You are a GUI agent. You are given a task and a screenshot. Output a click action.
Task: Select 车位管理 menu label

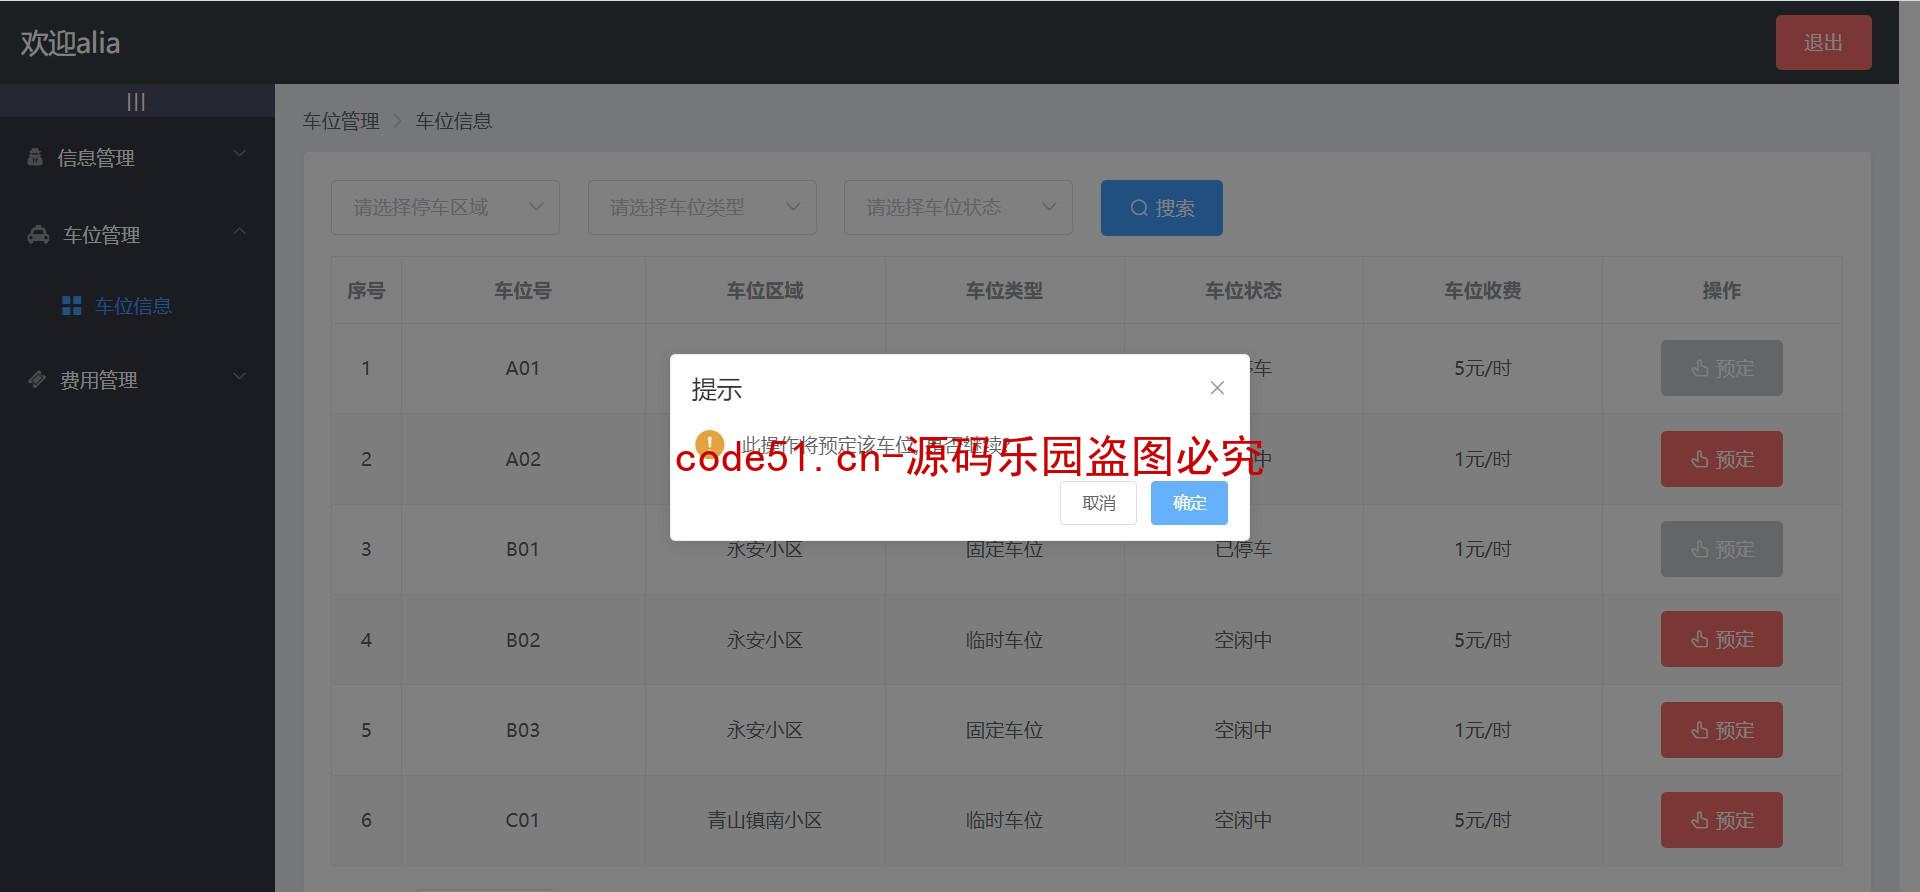(101, 235)
